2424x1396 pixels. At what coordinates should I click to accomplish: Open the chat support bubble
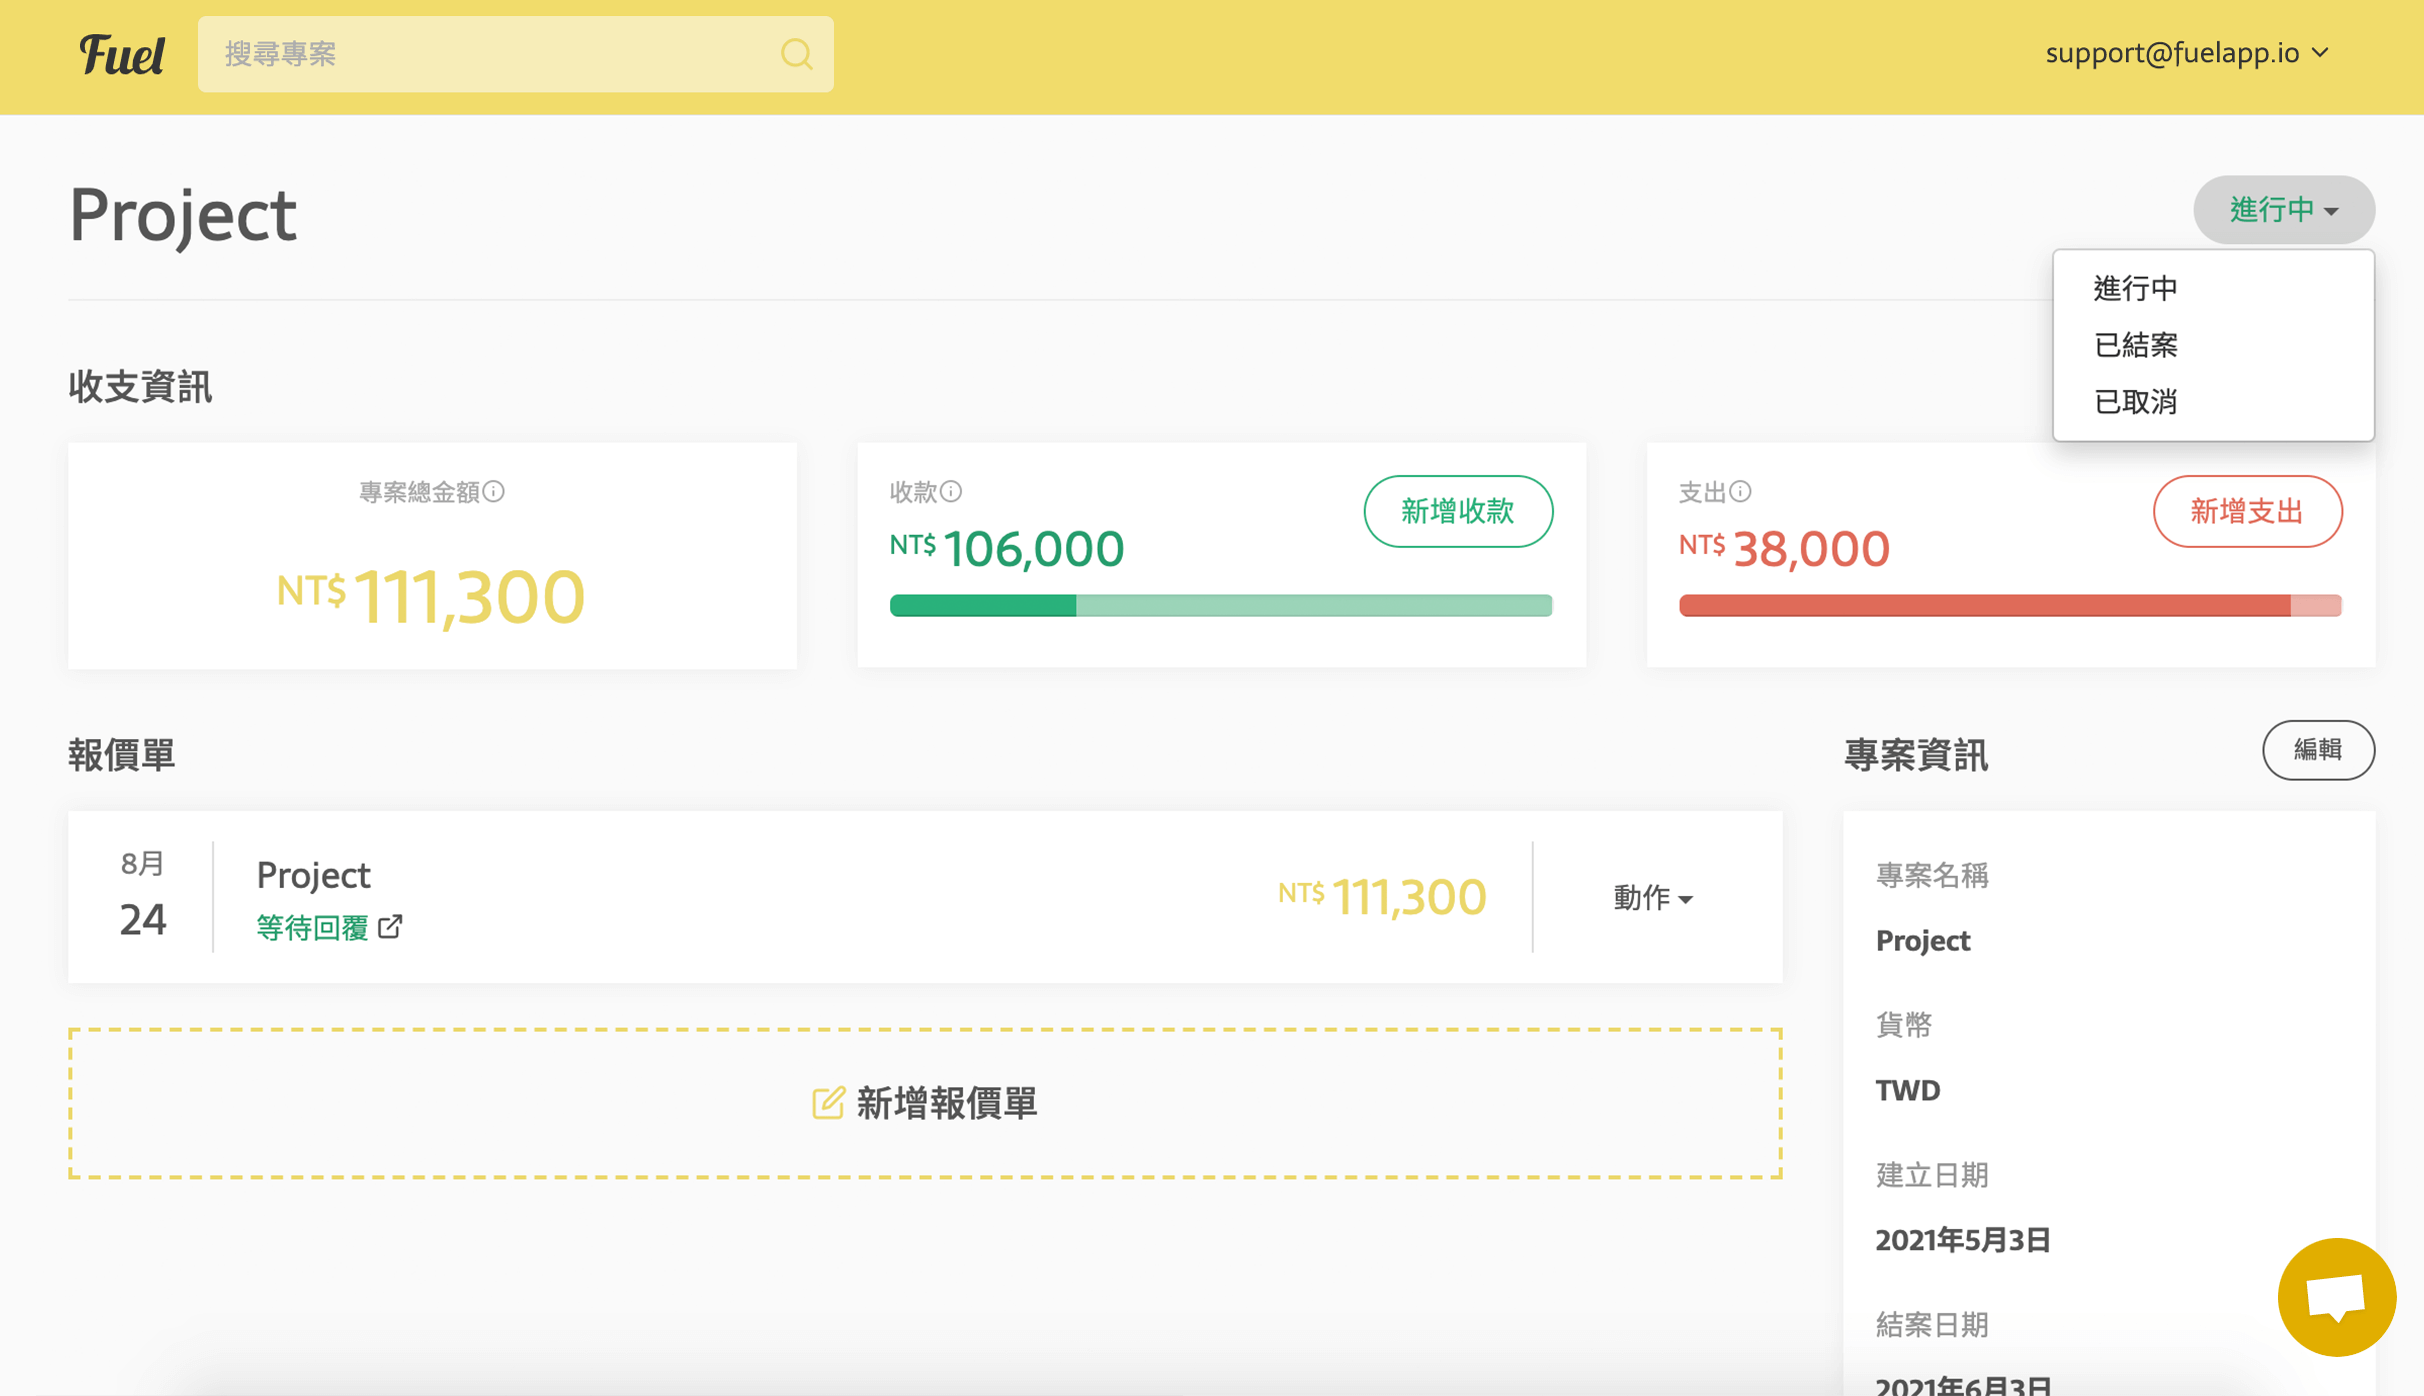click(x=2336, y=1297)
